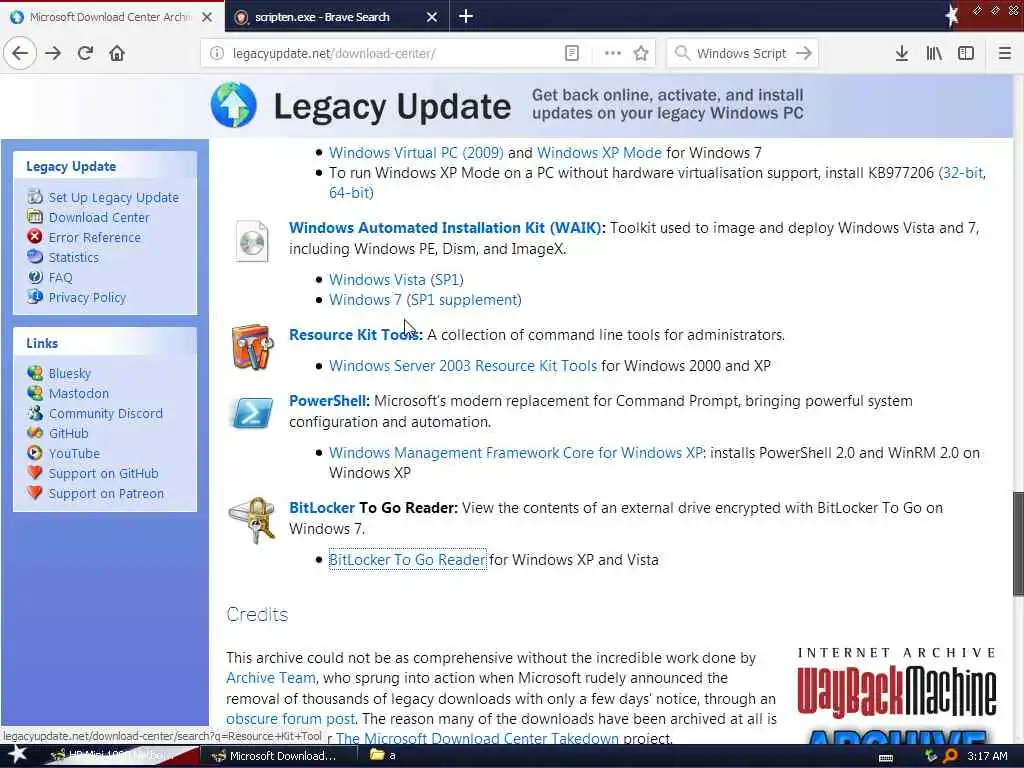Click the Windows Script search box

(741, 54)
